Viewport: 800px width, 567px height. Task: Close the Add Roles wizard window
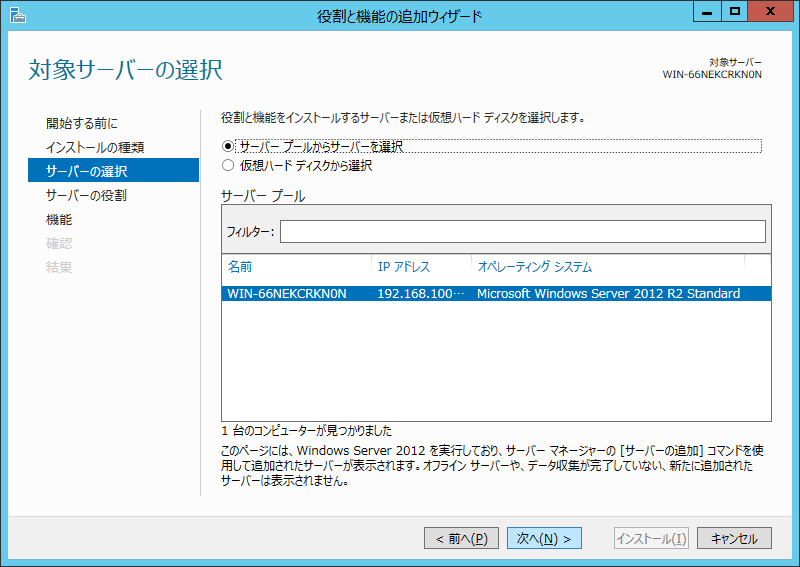click(x=771, y=12)
